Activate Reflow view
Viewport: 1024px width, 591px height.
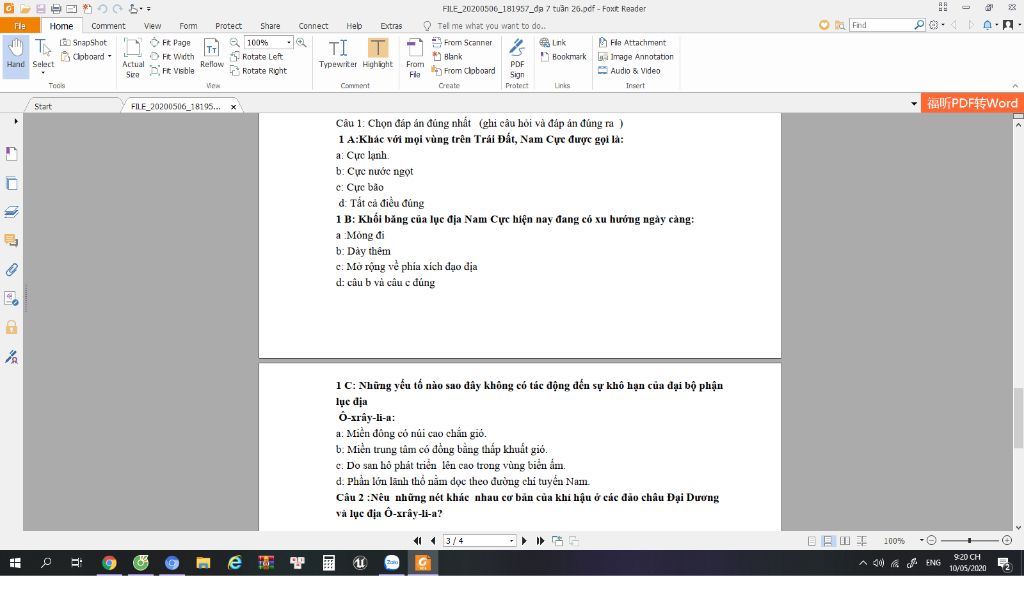212,54
